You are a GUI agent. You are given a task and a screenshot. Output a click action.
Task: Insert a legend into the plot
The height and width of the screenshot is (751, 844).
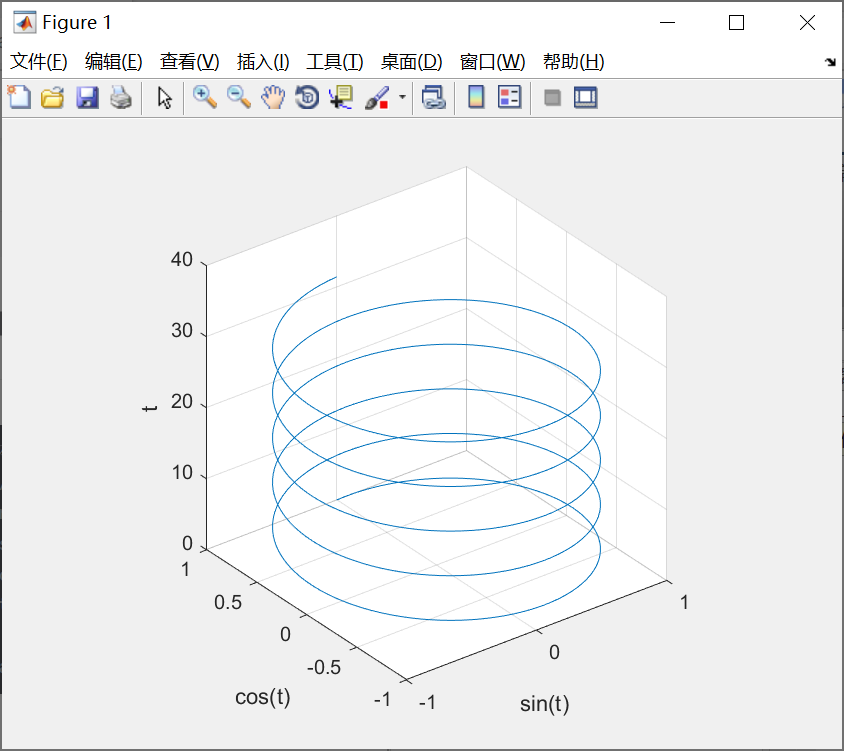510,97
